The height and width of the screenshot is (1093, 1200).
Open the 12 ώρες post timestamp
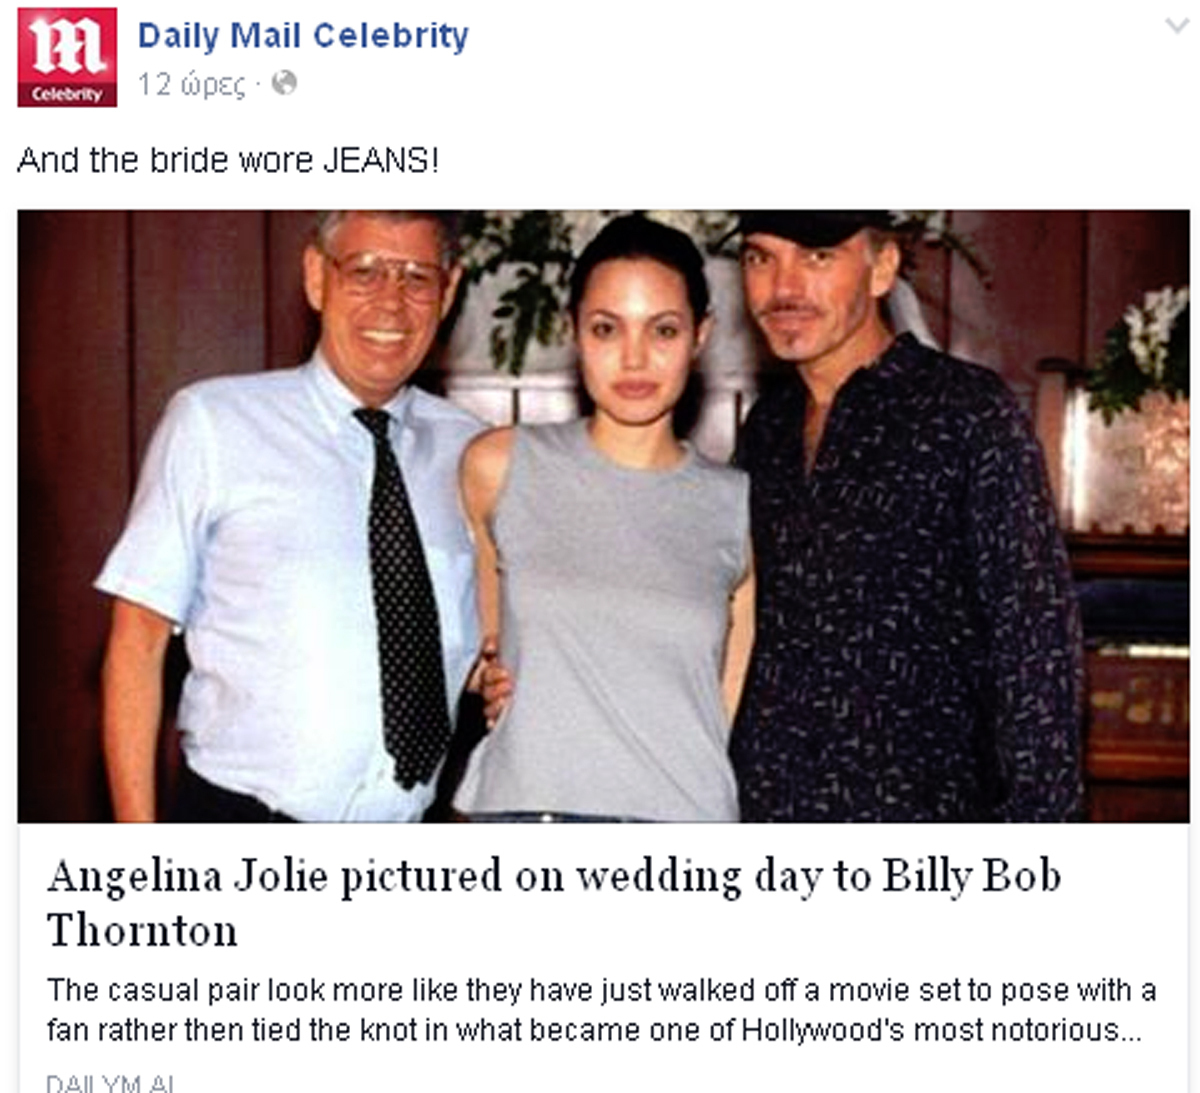[191, 84]
